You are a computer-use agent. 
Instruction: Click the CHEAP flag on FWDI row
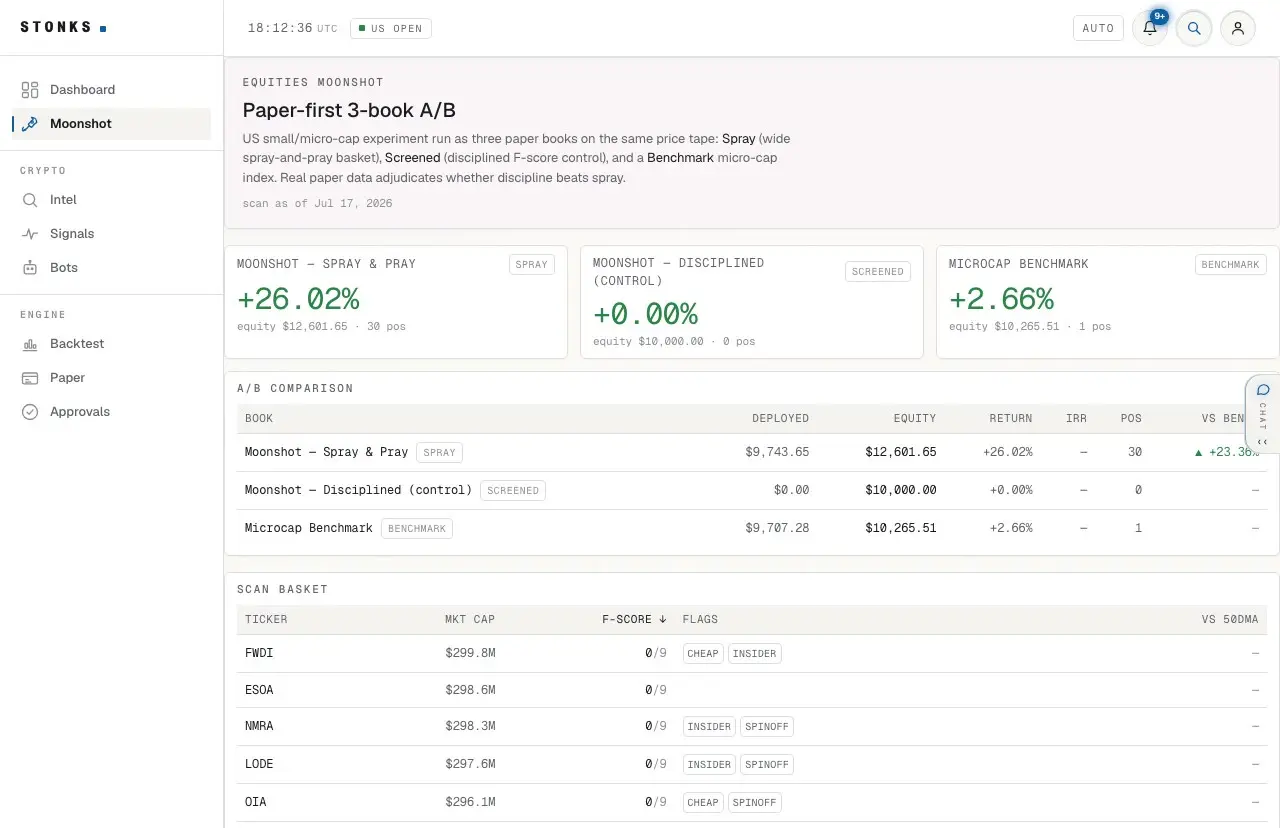(703, 653)
